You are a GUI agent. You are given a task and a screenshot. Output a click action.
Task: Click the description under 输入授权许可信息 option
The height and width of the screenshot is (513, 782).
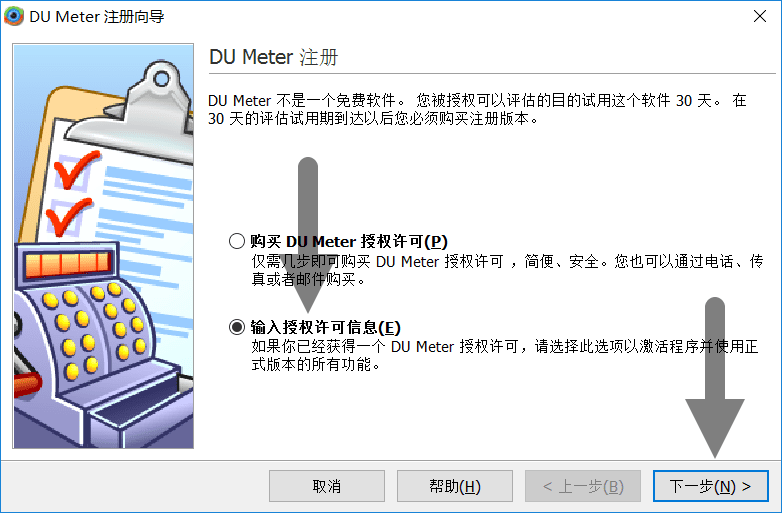coord(504,355)
